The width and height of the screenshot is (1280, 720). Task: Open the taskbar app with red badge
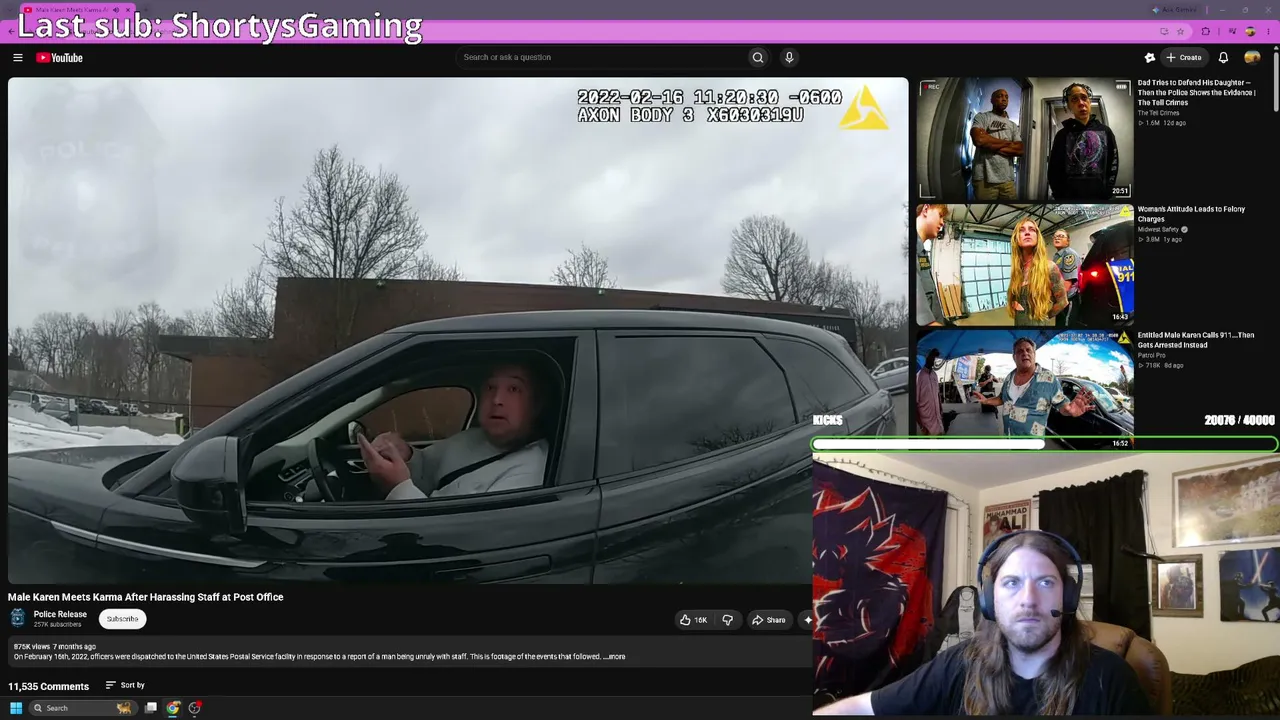(195, 708)
